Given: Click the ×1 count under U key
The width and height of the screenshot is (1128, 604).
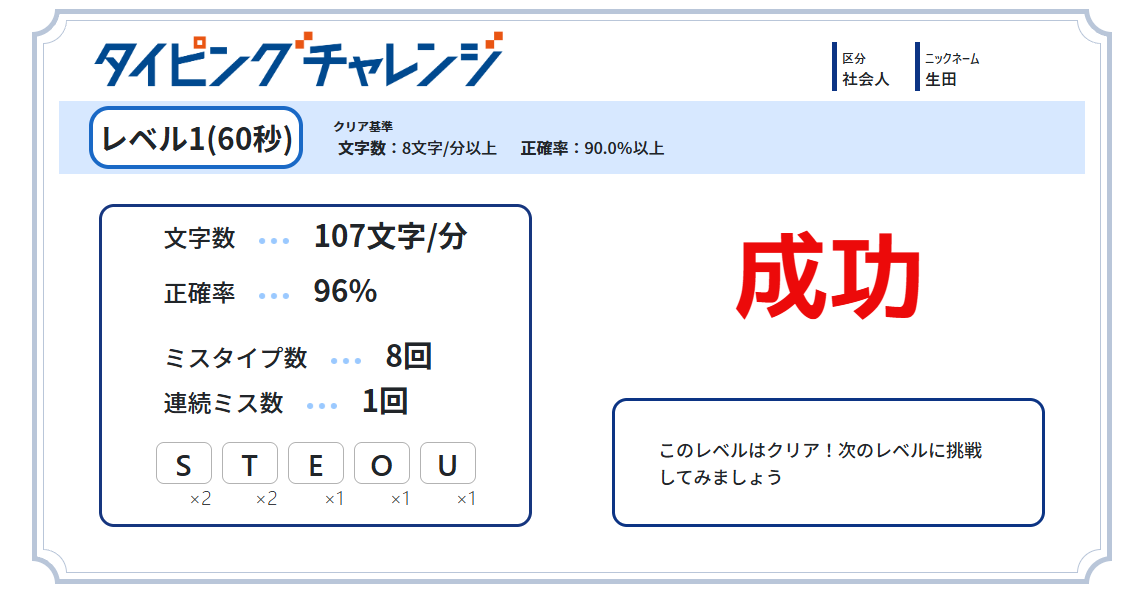Looking at the screenshot, I should pyautogui.click(x=466, y=499).
